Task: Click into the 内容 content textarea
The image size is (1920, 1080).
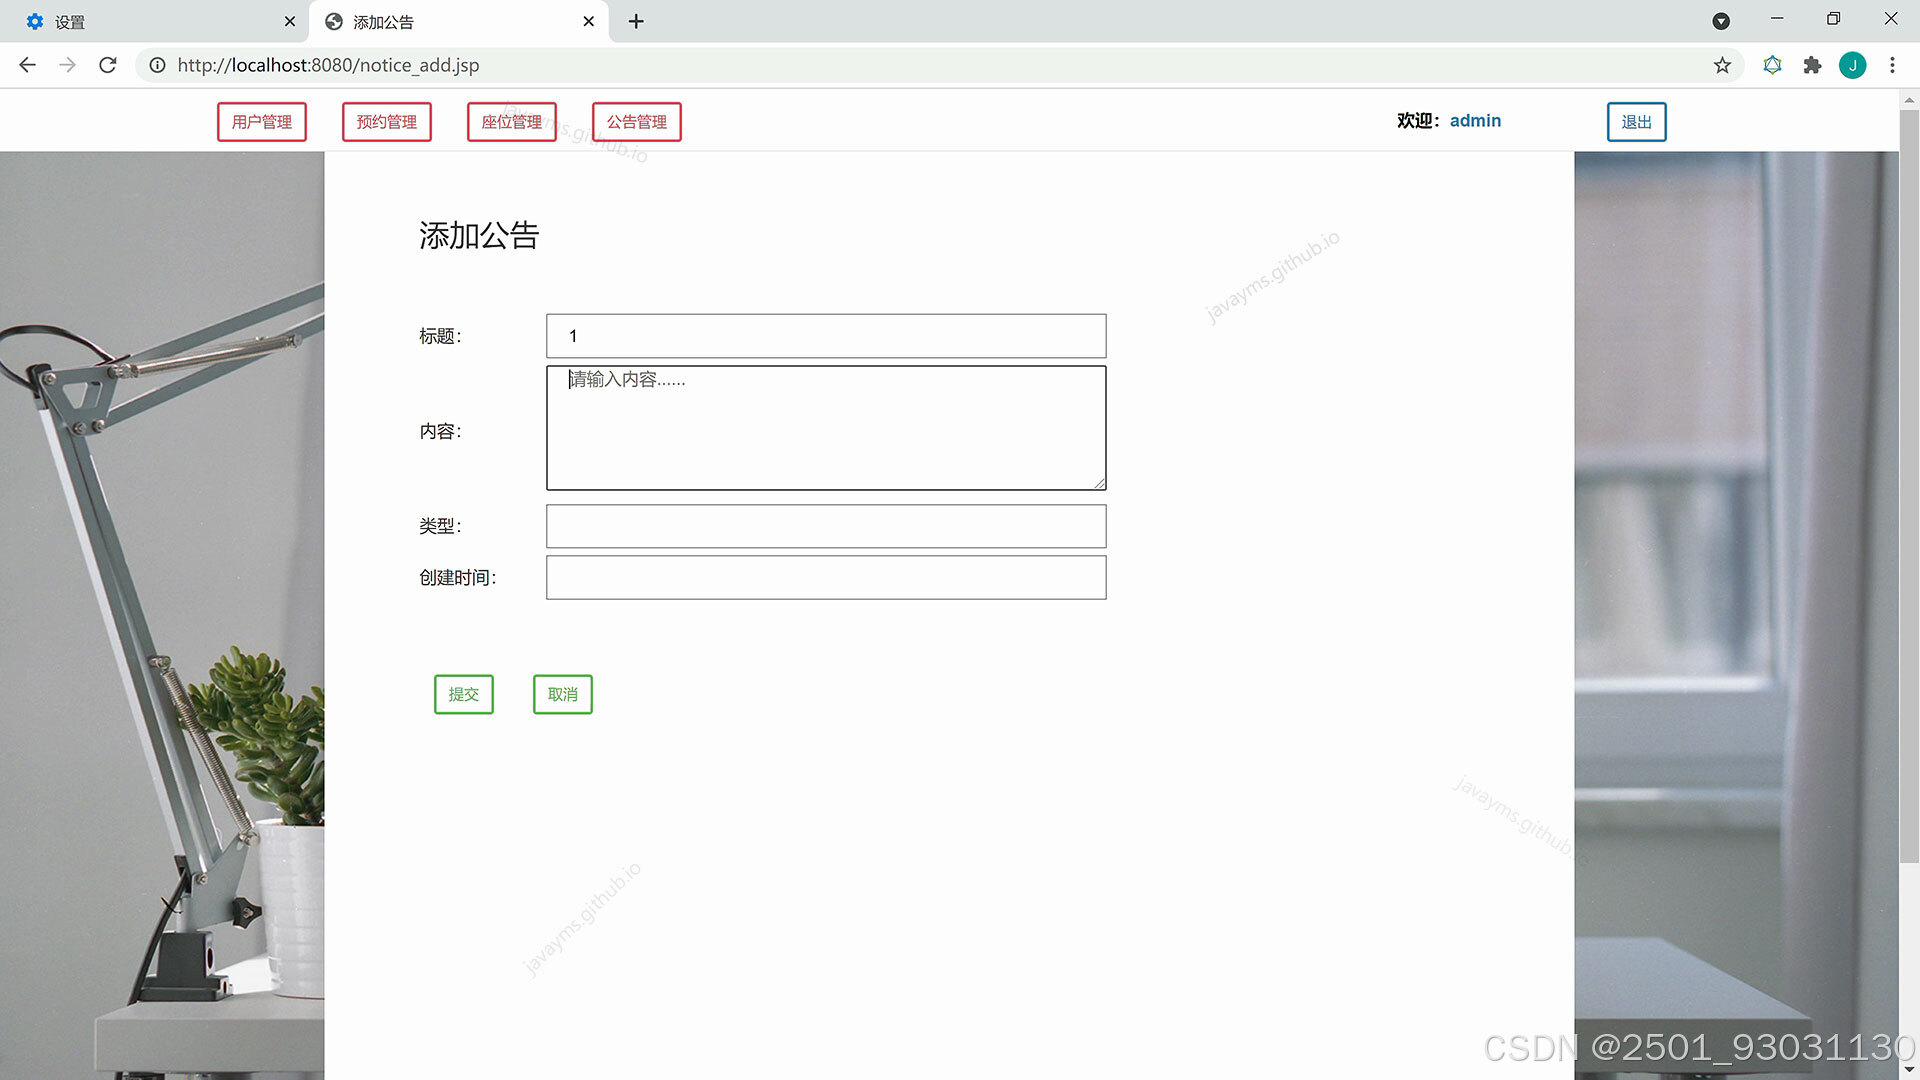Action: coord(826,428)
